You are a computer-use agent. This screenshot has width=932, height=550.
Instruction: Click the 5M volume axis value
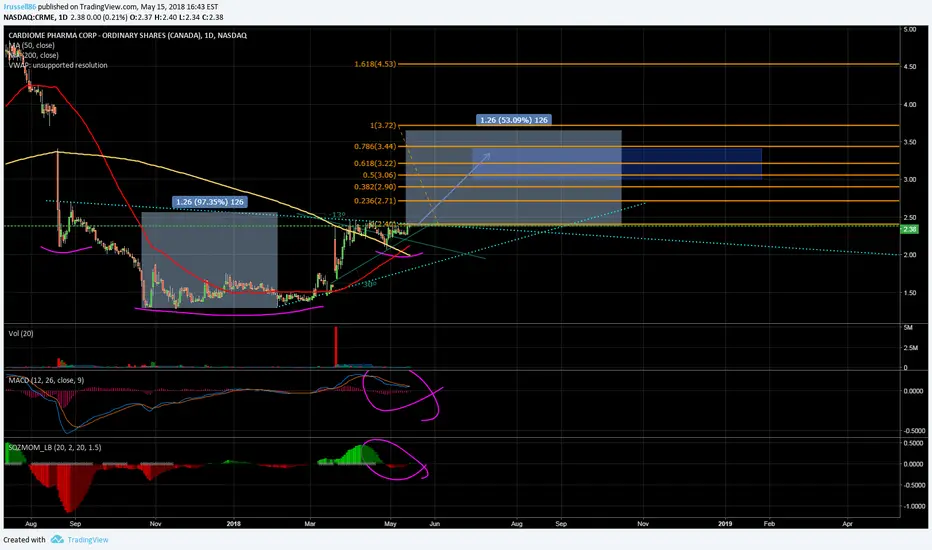[x=908, y=328]
